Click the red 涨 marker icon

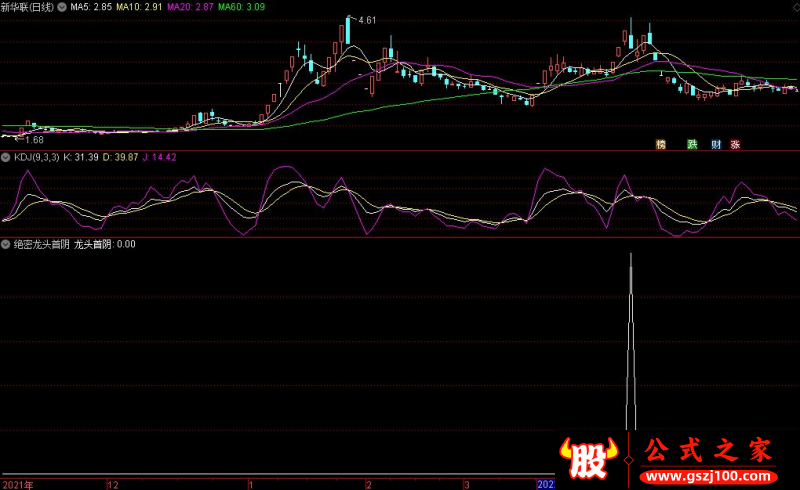point(735,144)
